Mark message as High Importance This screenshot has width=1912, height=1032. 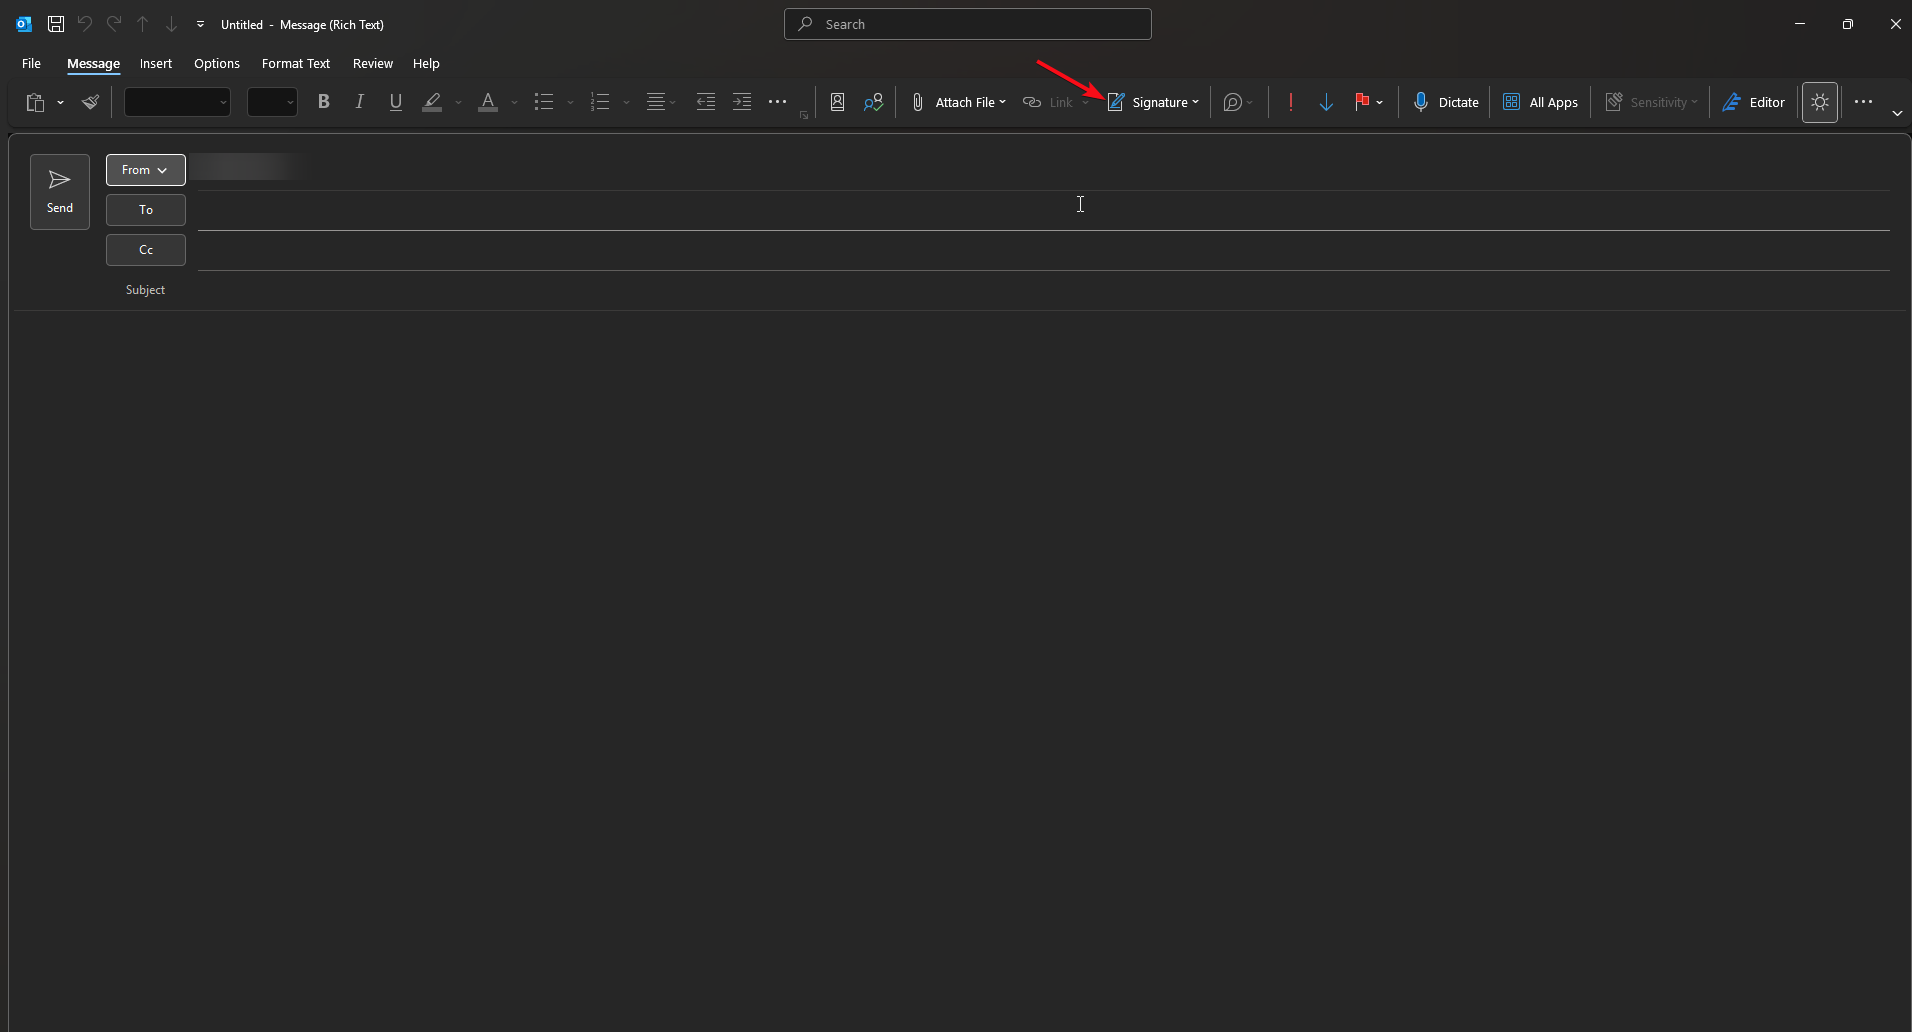tap(1290, 102)
